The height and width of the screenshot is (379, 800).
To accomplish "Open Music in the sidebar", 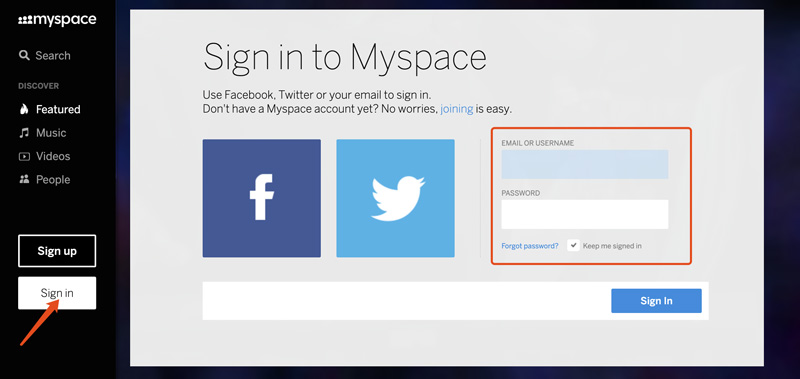I will pos(51,133).
